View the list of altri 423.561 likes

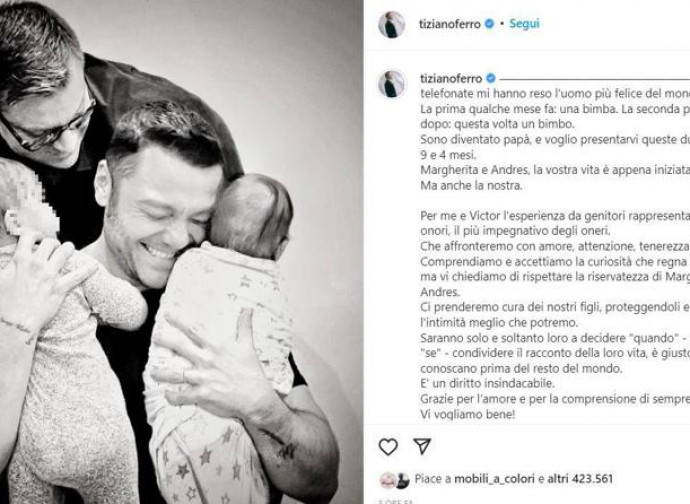[x=580, y=479]
